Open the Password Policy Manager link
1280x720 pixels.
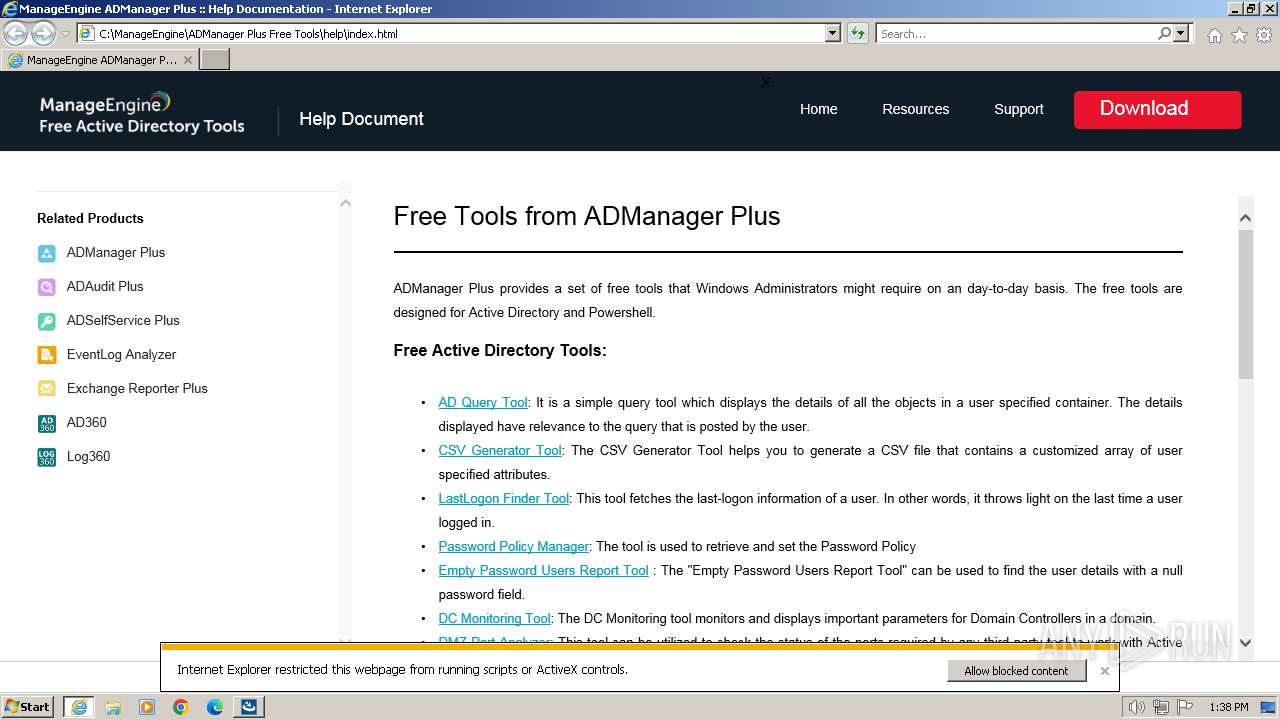pos(514,547)
